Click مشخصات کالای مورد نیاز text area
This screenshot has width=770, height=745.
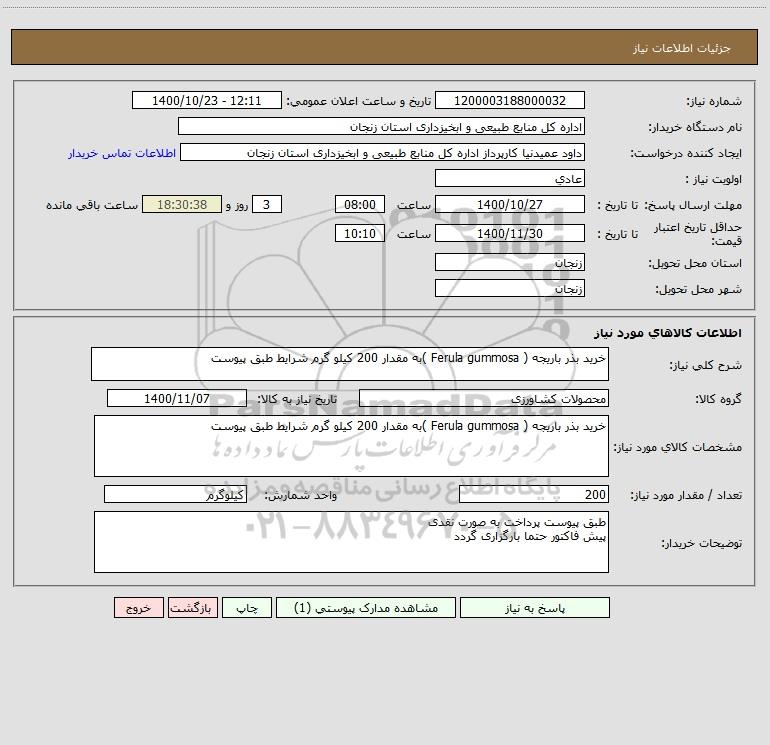(351, 446)
